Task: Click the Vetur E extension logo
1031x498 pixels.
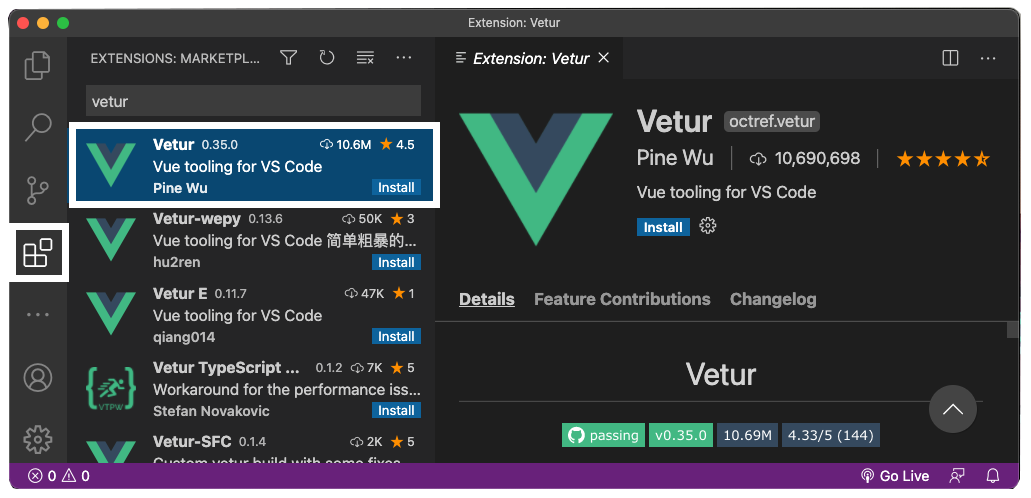Action: click(x=111, y=314)
